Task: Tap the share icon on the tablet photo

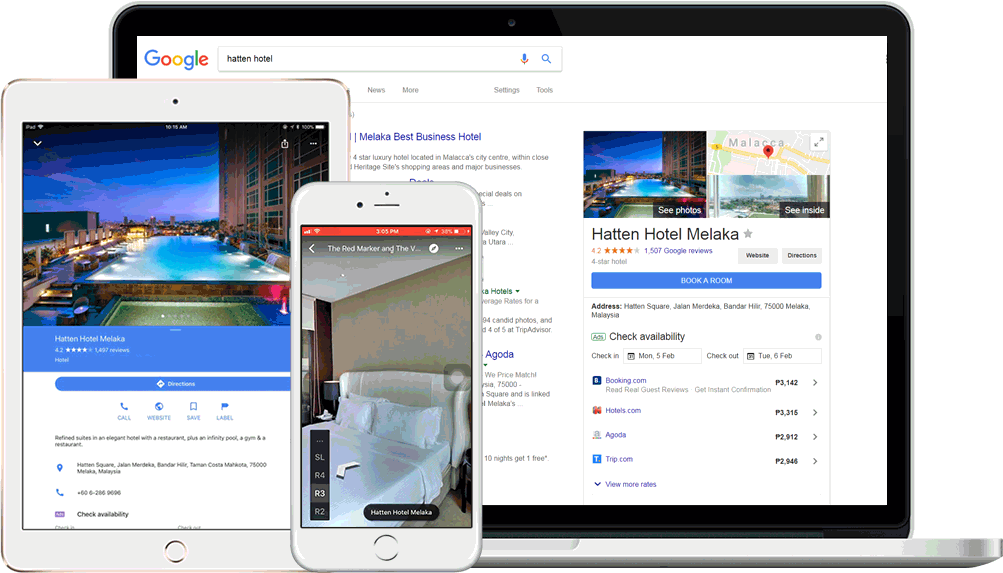Action: point(285,144)
